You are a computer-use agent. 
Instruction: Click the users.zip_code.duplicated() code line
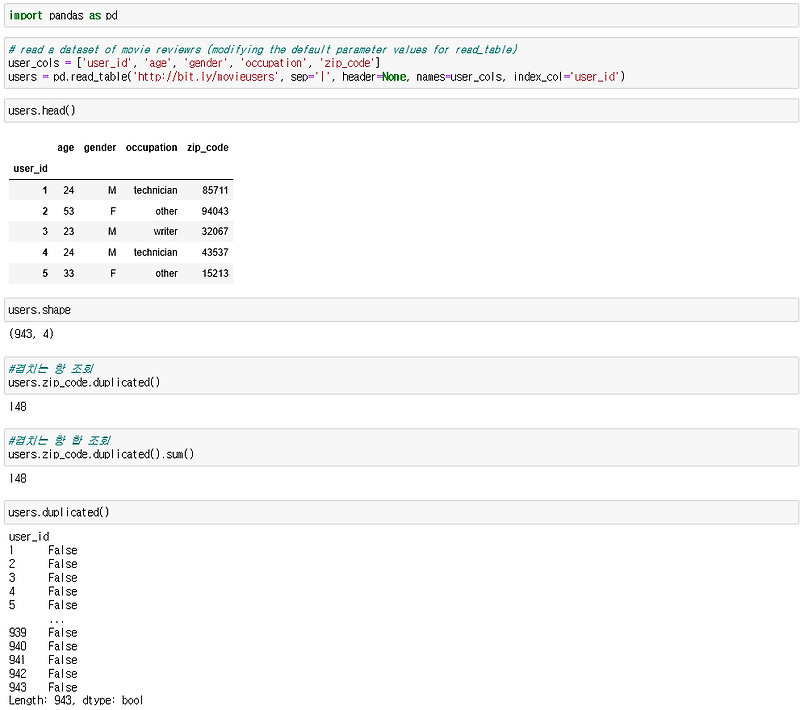pos(84,382)
